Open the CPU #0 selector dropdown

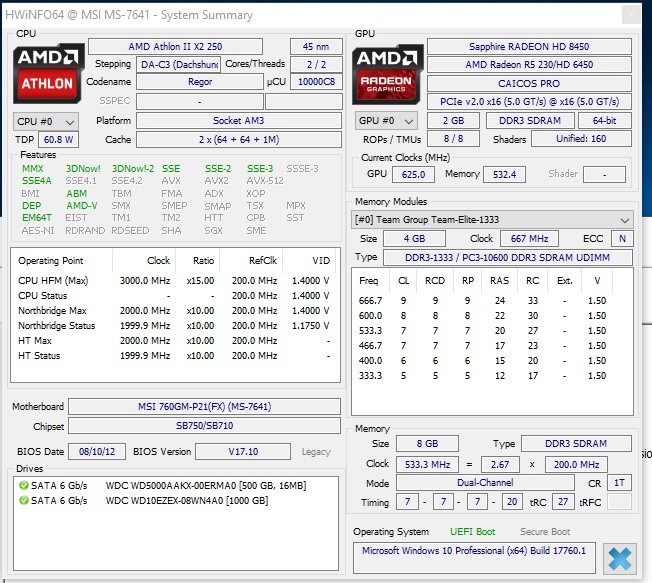coord(46,121)
